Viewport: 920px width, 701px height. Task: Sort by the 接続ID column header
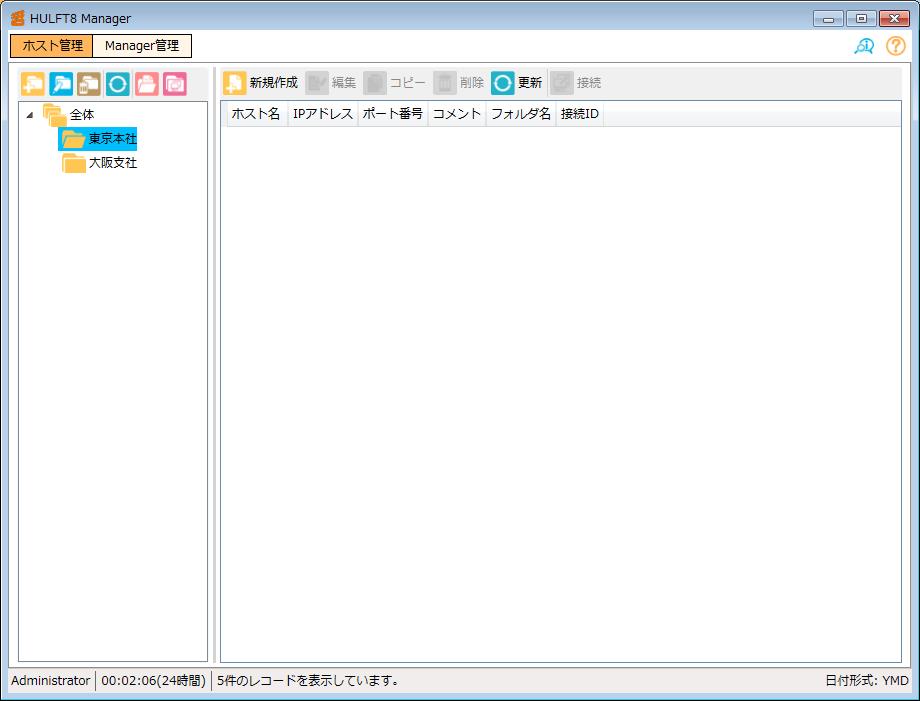click(579, 113)
